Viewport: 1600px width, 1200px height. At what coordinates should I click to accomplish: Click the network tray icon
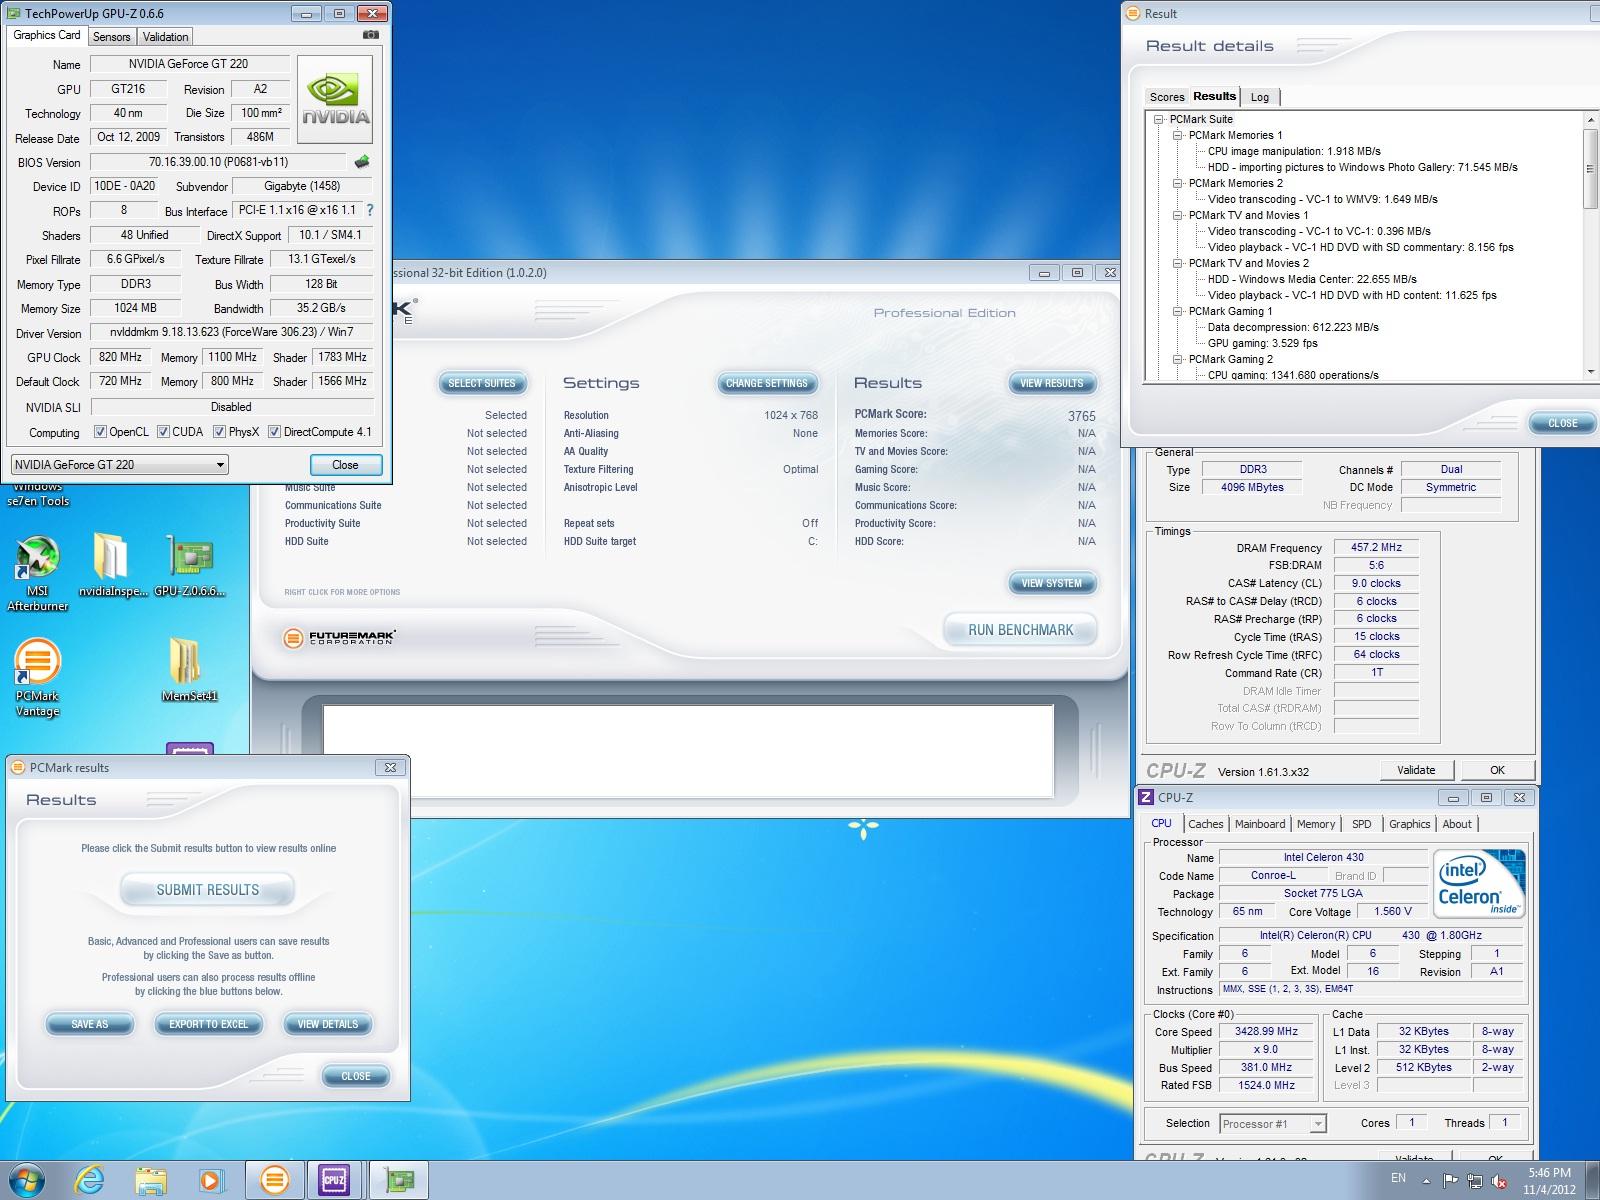coord(1475,1181)
